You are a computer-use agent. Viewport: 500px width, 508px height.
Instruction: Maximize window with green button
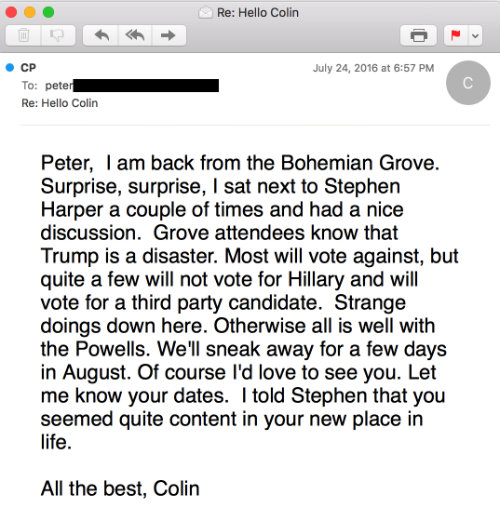tap(49, 12)
